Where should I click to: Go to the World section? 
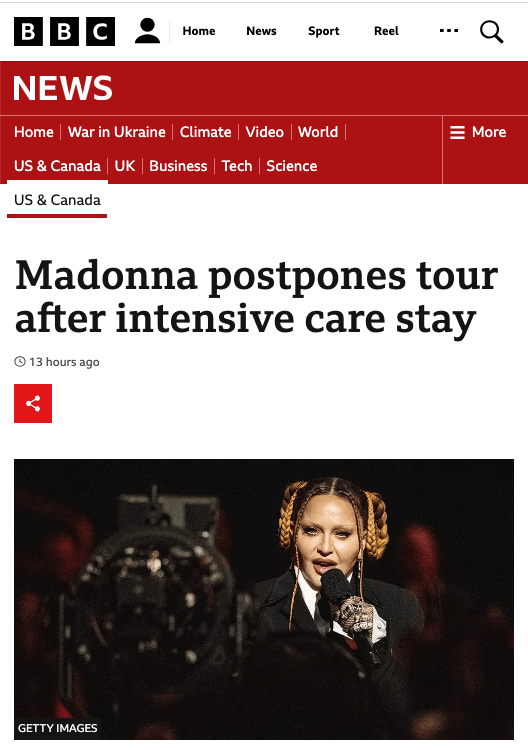318,132
